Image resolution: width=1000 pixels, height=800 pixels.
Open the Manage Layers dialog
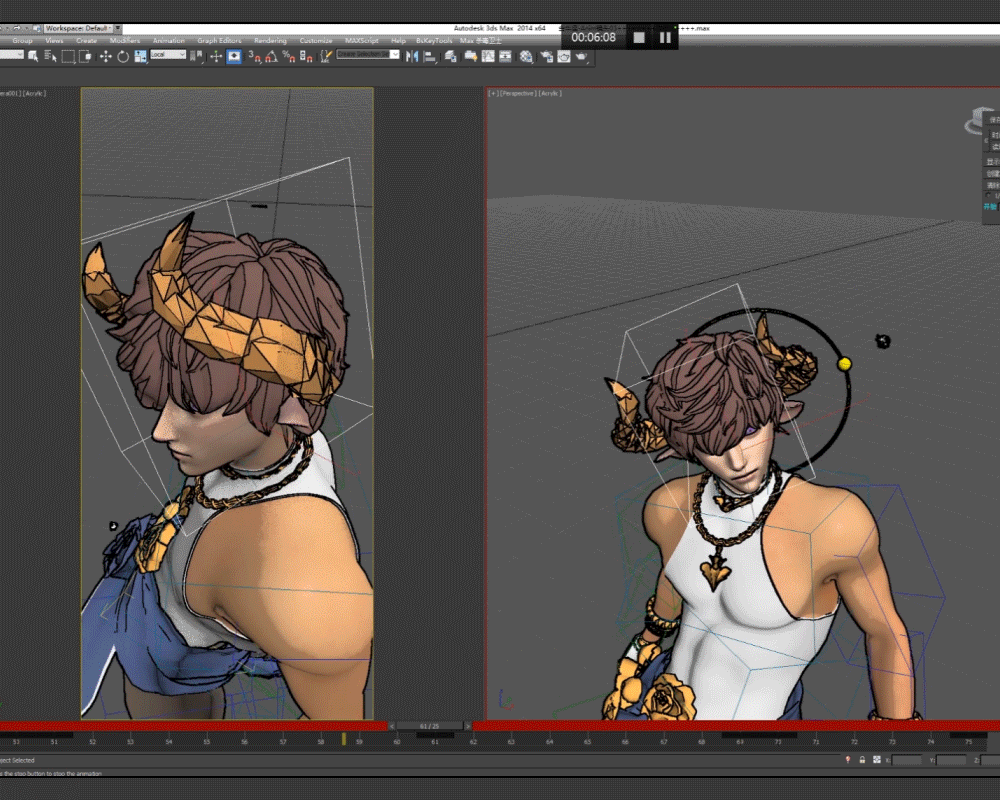[451, 56]
